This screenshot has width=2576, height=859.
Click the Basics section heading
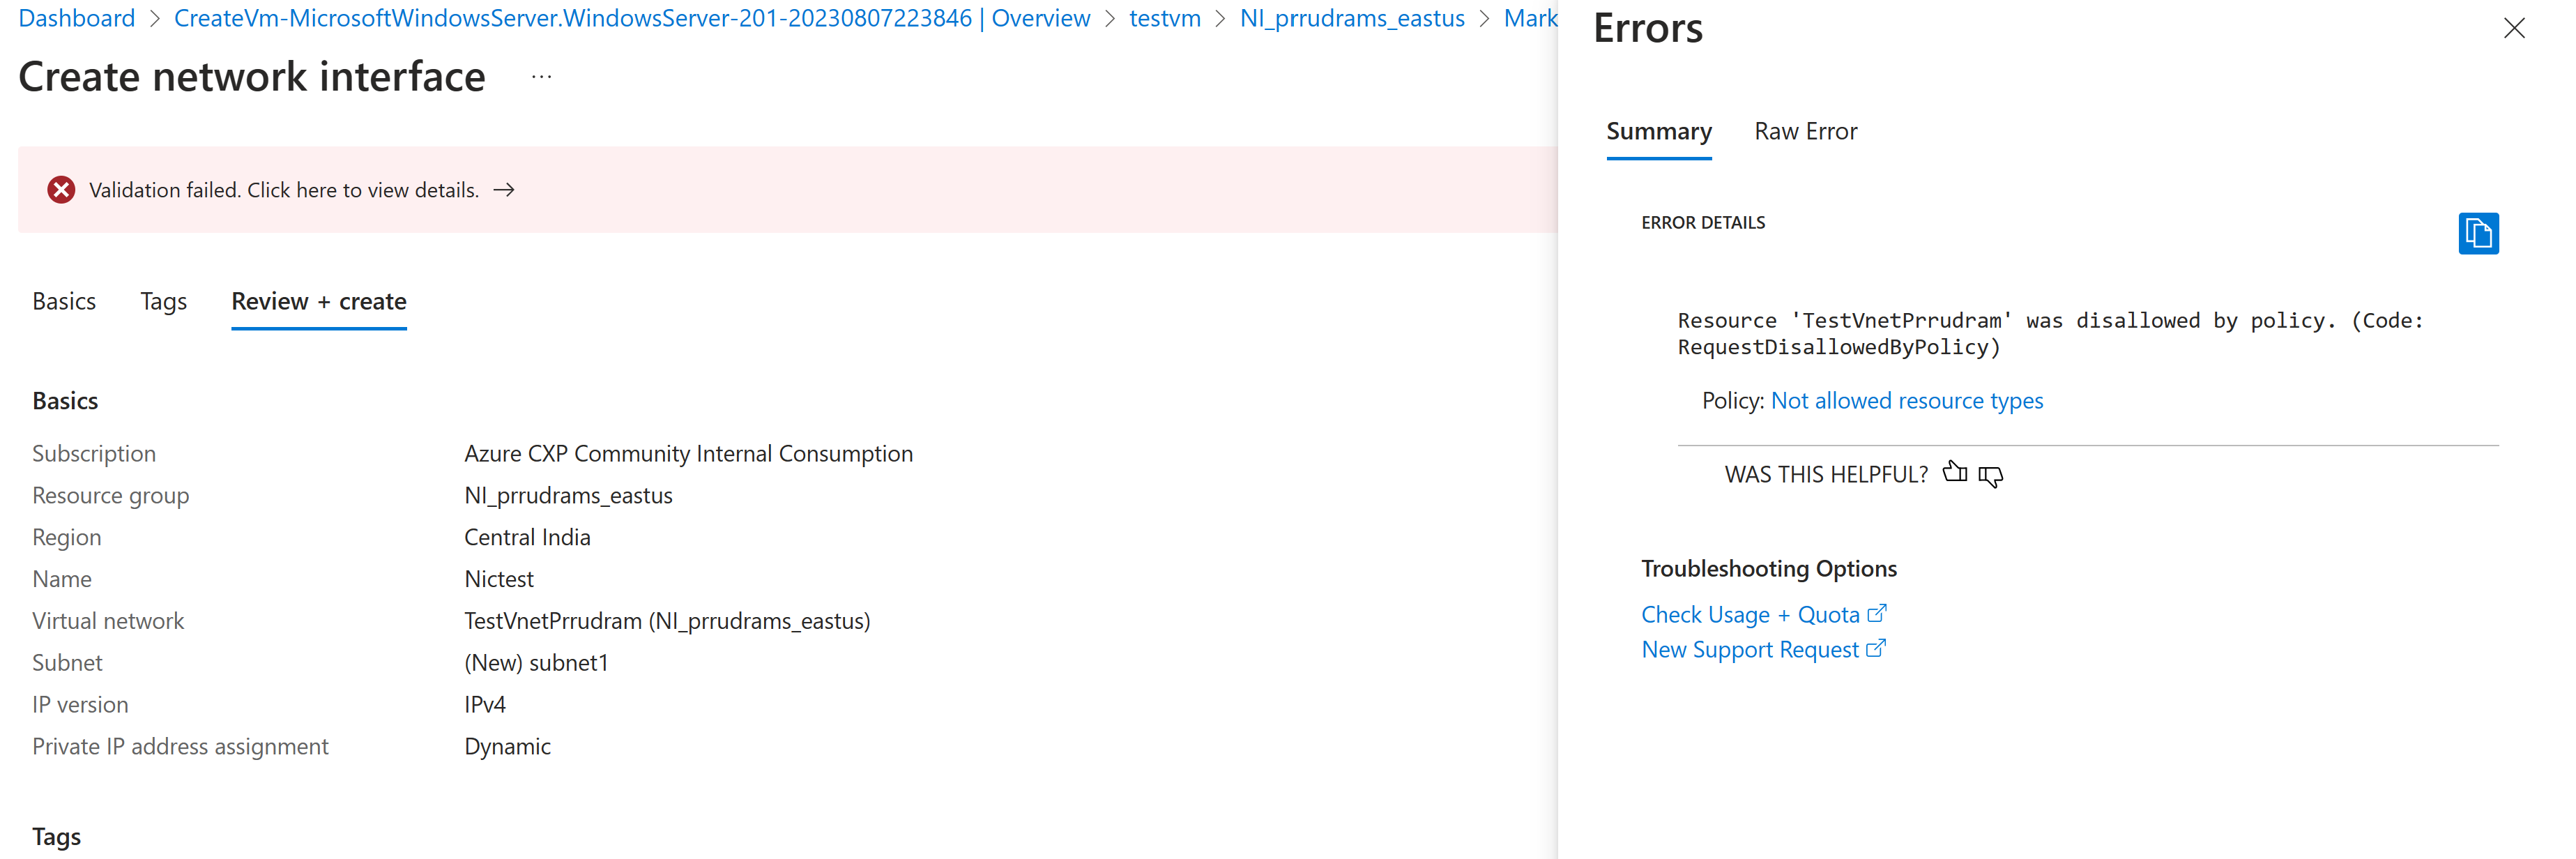pos(65,401)
